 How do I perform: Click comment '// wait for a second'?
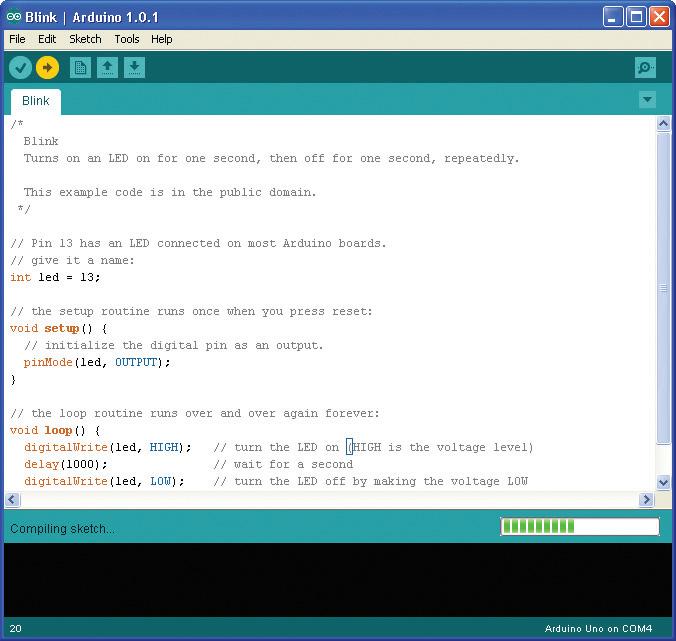click(x=283, y=464)
